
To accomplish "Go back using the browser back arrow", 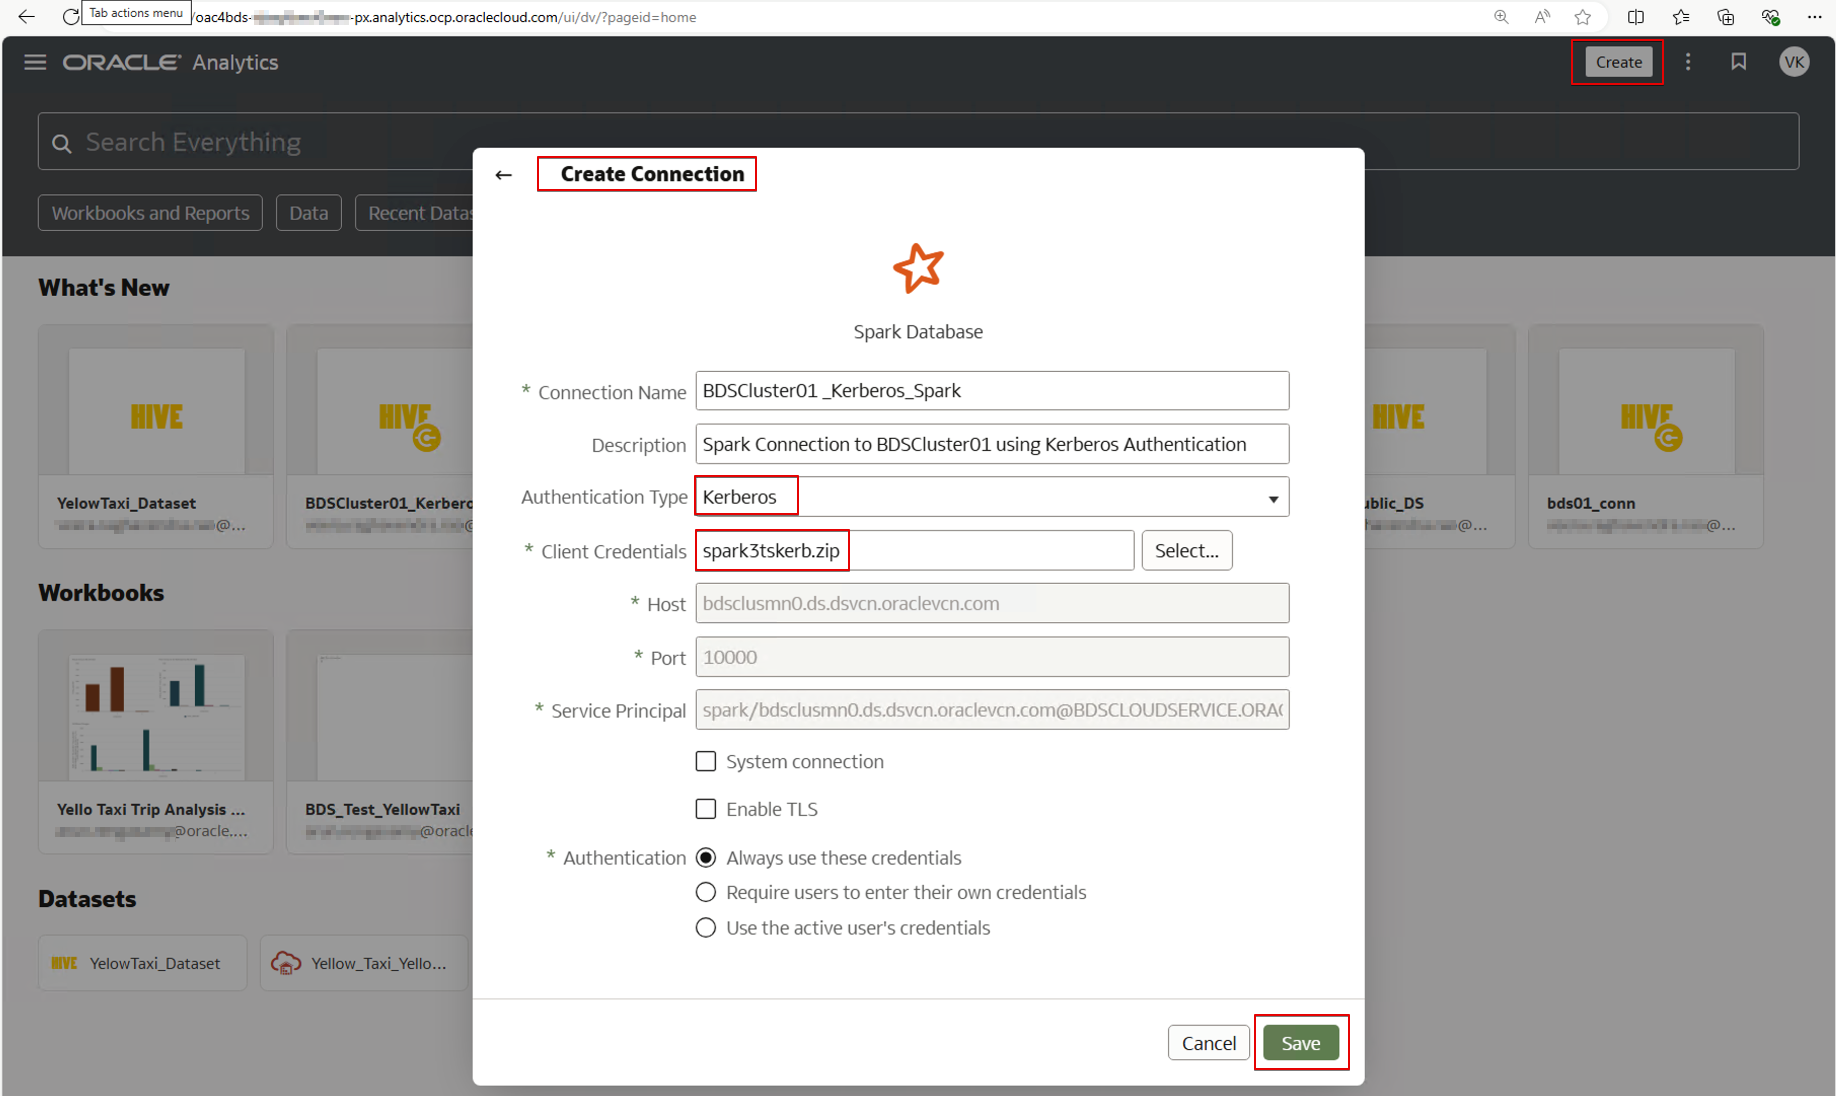I will (x=27, y=16).
